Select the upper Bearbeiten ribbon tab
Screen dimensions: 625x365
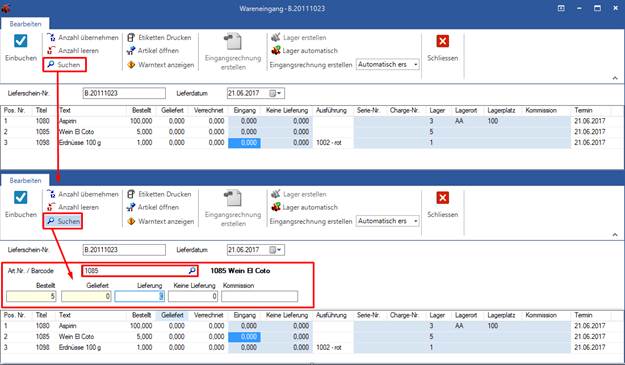click(25, 24)
